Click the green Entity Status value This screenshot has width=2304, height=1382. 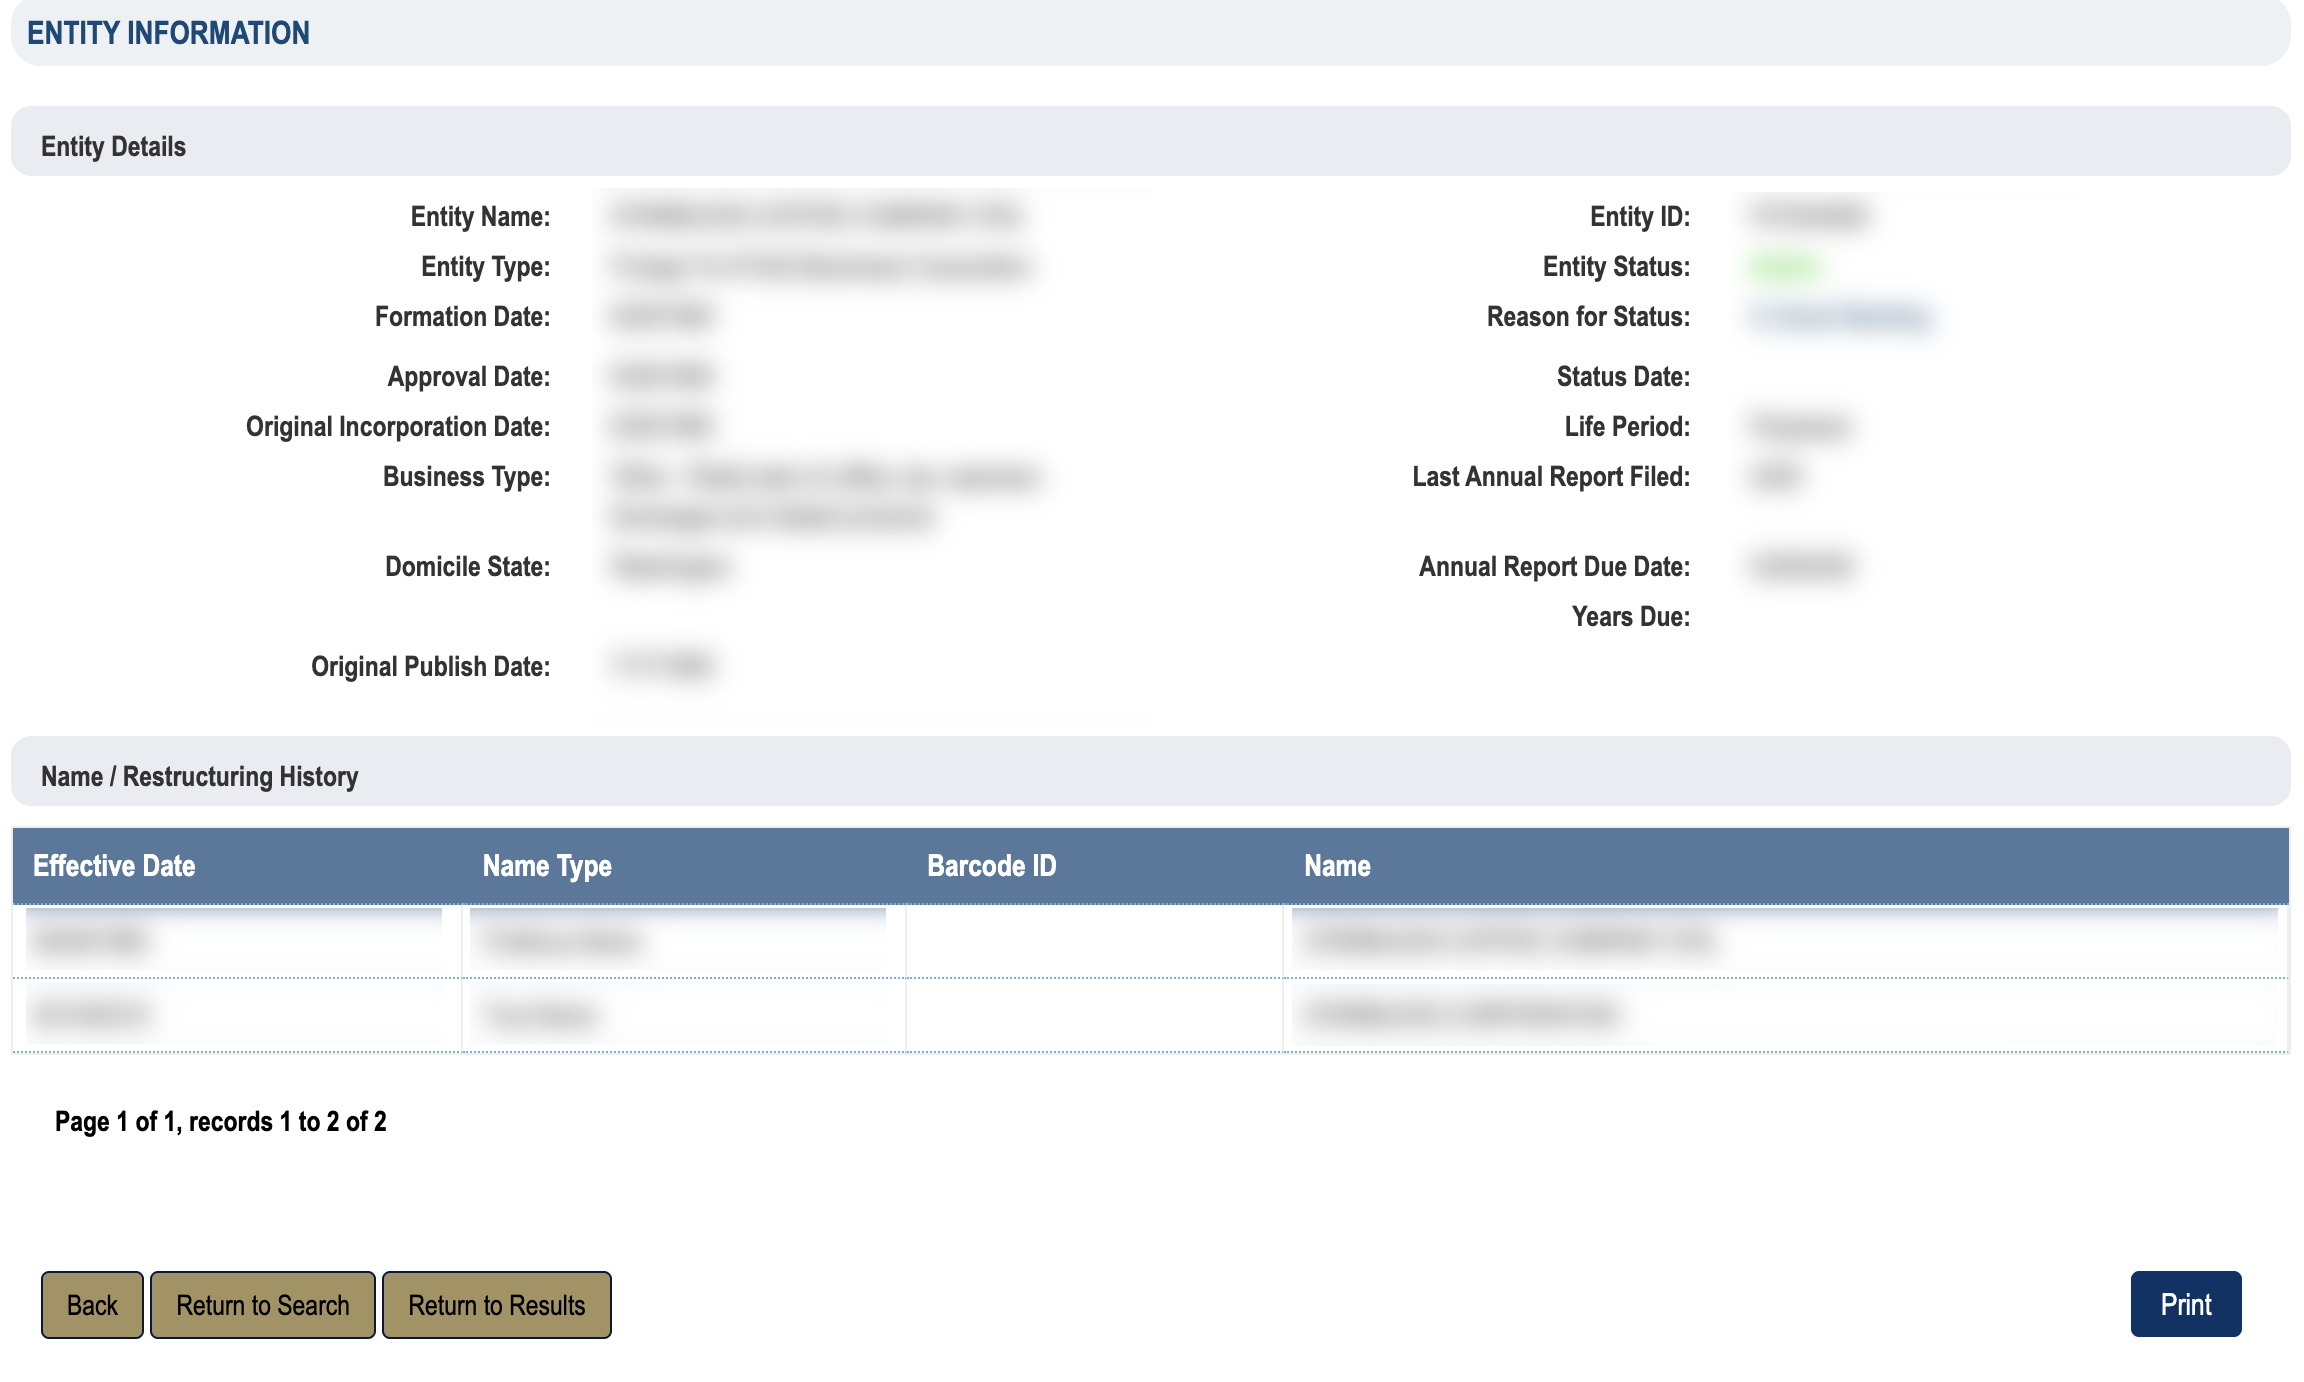(x=1785, y=267)
